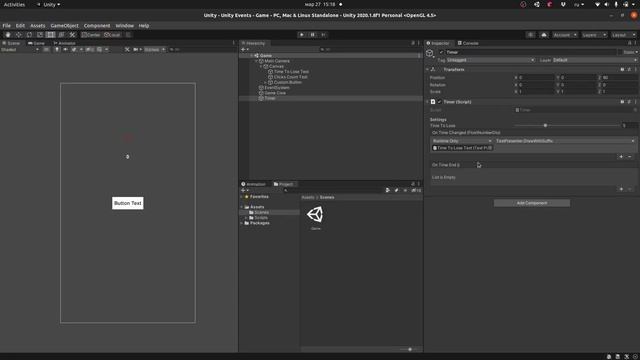Open the Layout dropdown
The image size is (640, 360).
pos(624,35)
